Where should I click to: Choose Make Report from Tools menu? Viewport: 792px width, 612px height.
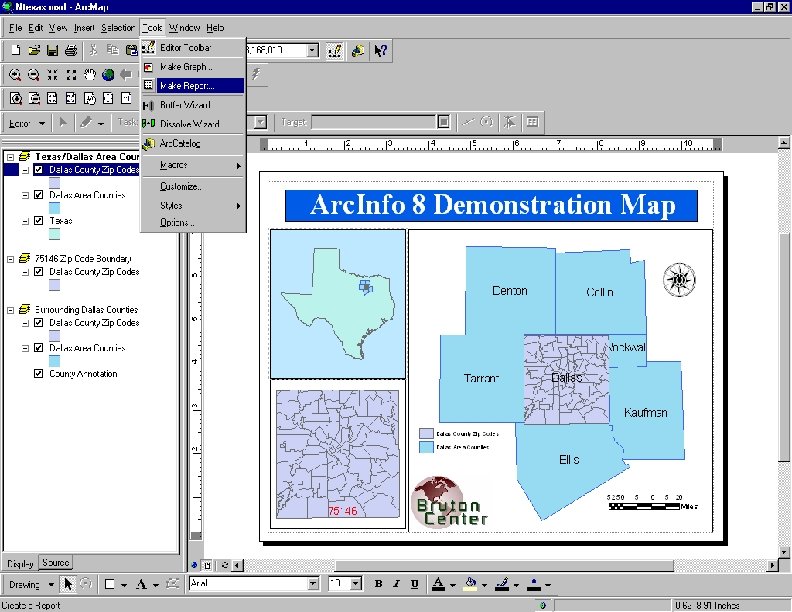pyautogui.click(x=193, y=86)
